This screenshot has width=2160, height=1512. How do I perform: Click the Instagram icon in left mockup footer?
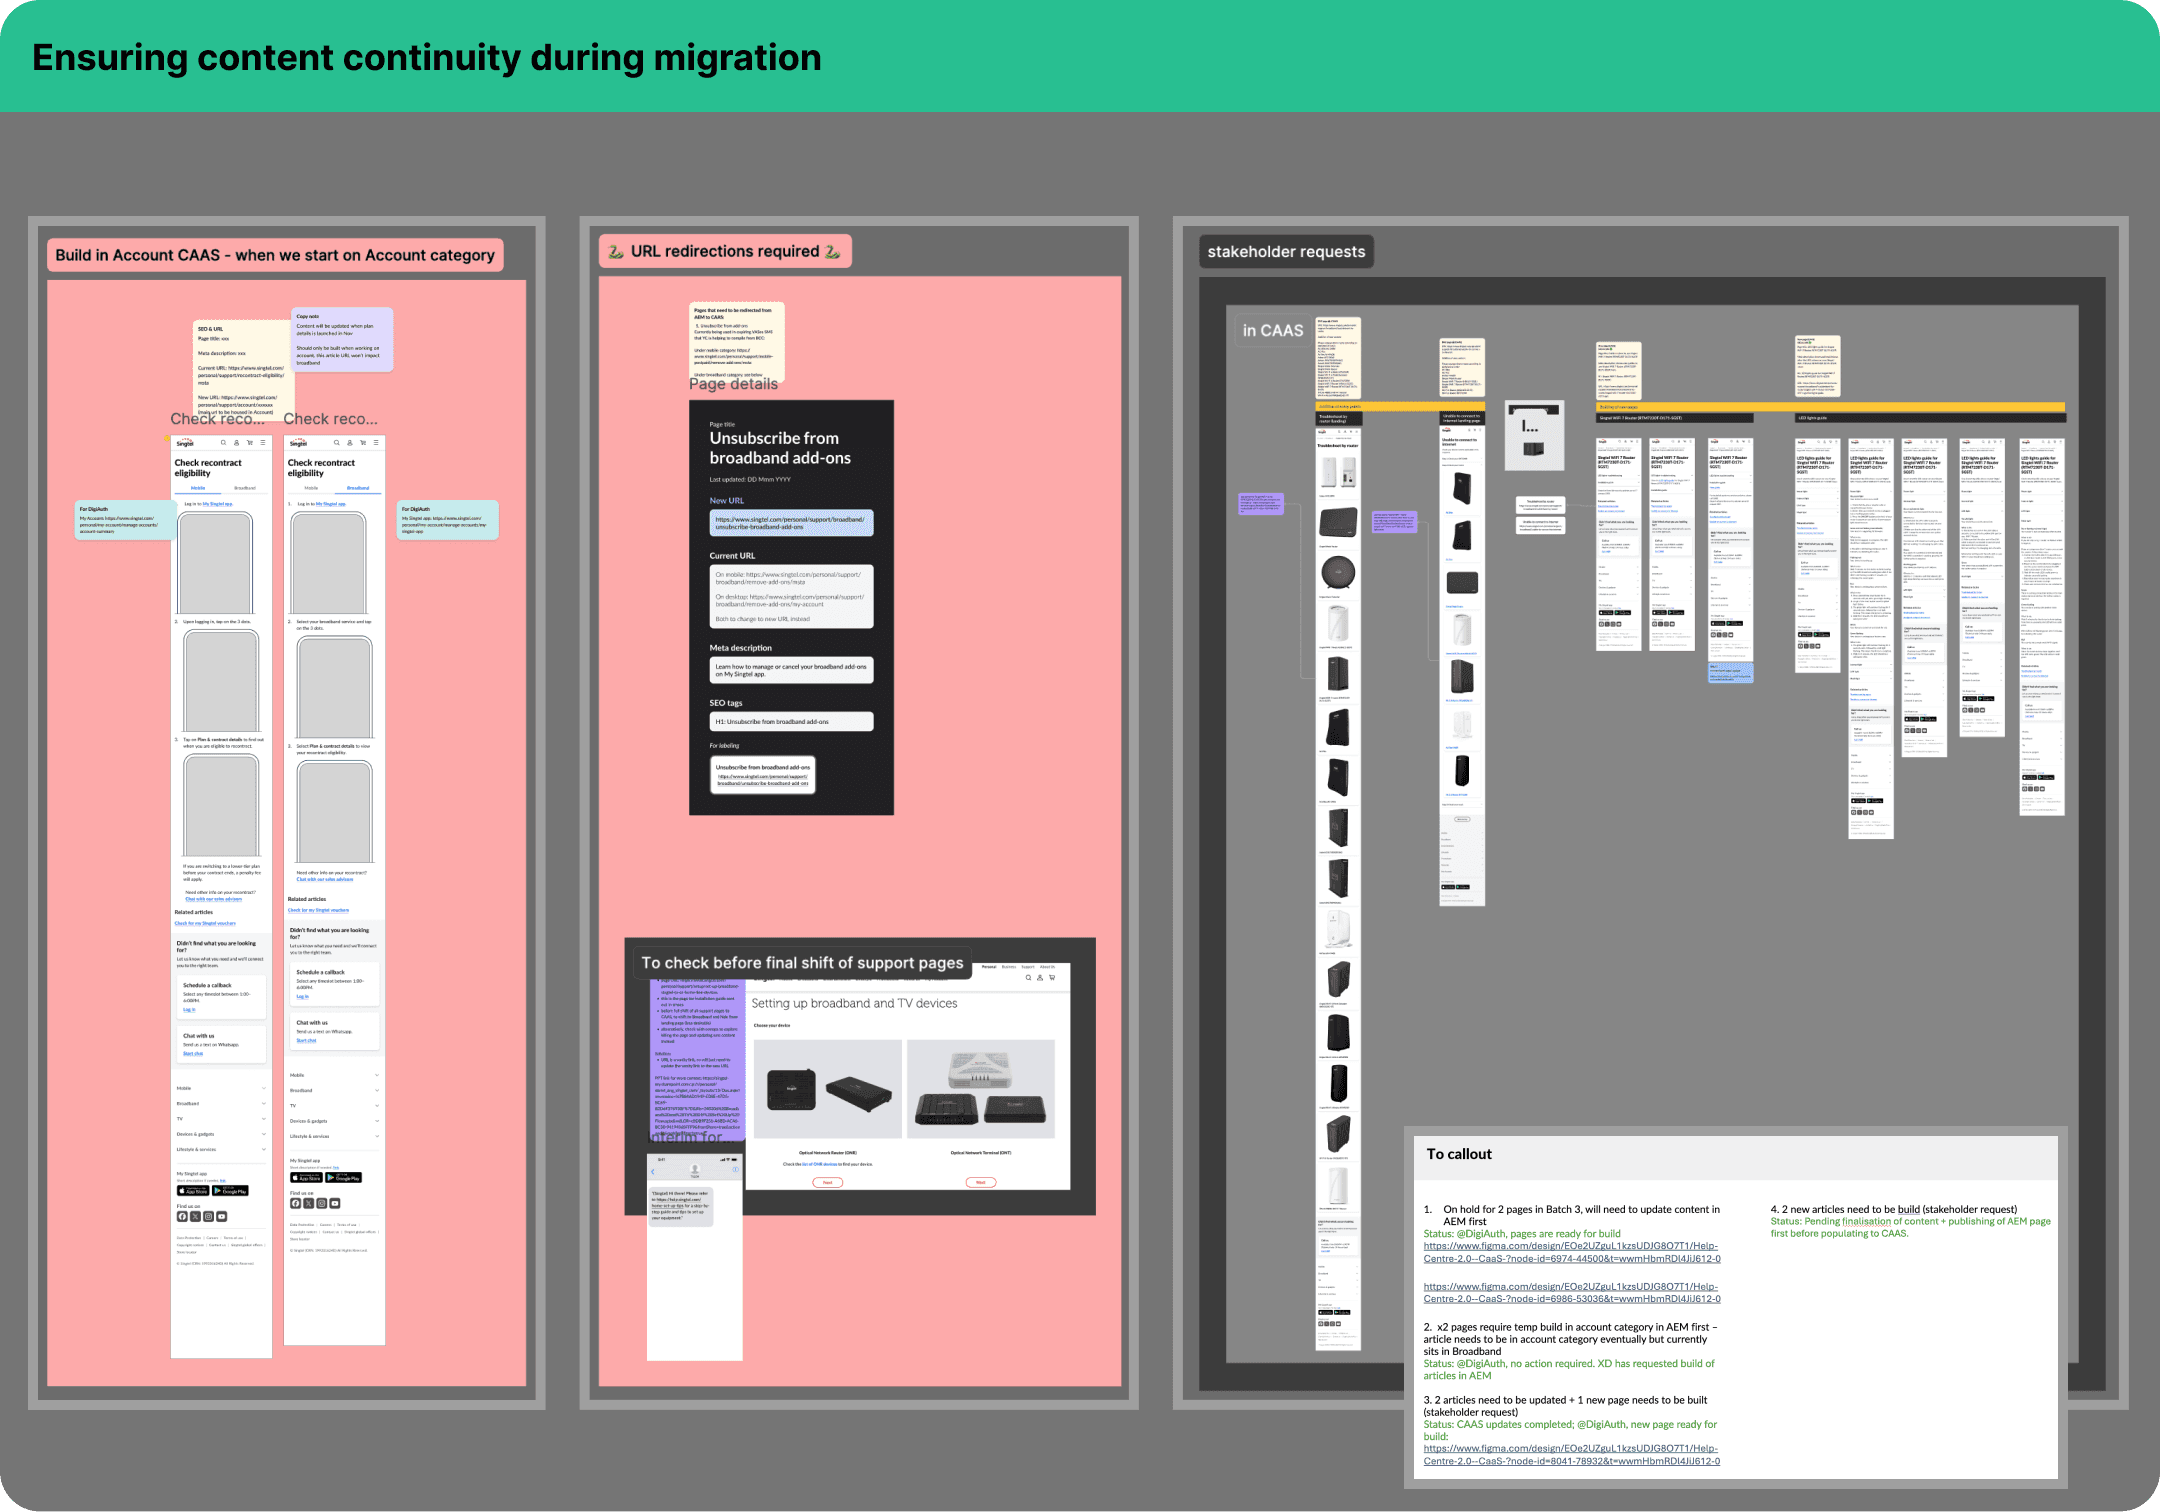(x=208, y=1217)
